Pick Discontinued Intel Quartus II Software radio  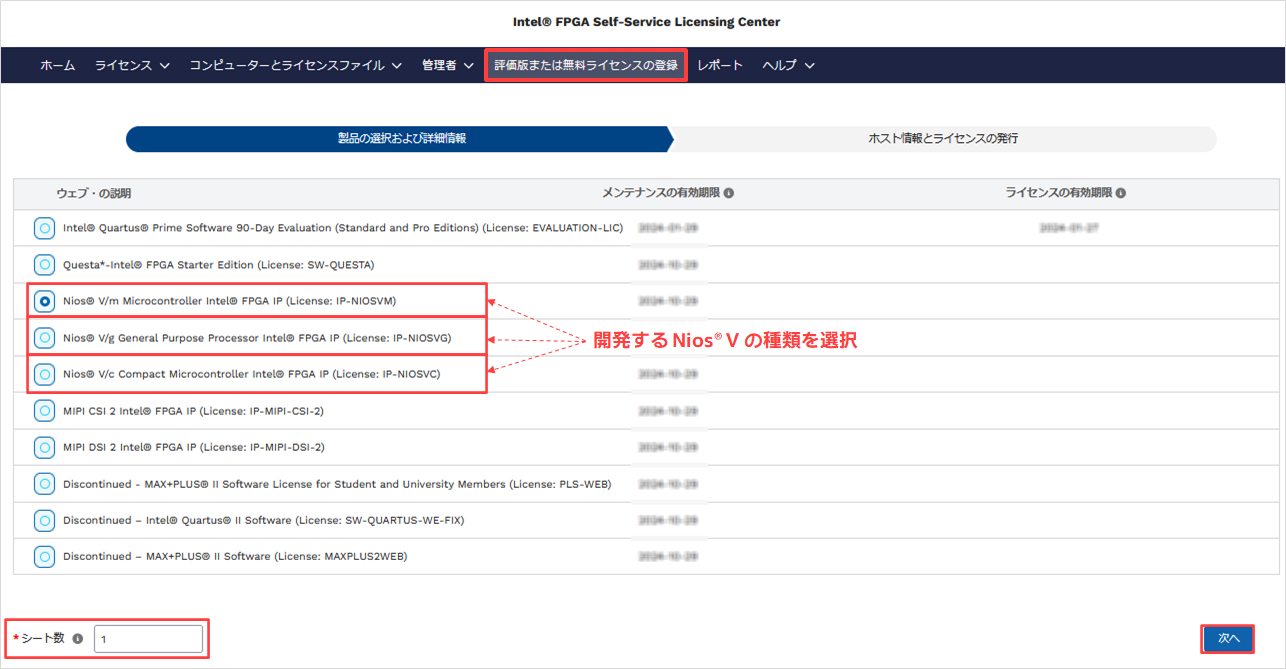pos(44,520)
